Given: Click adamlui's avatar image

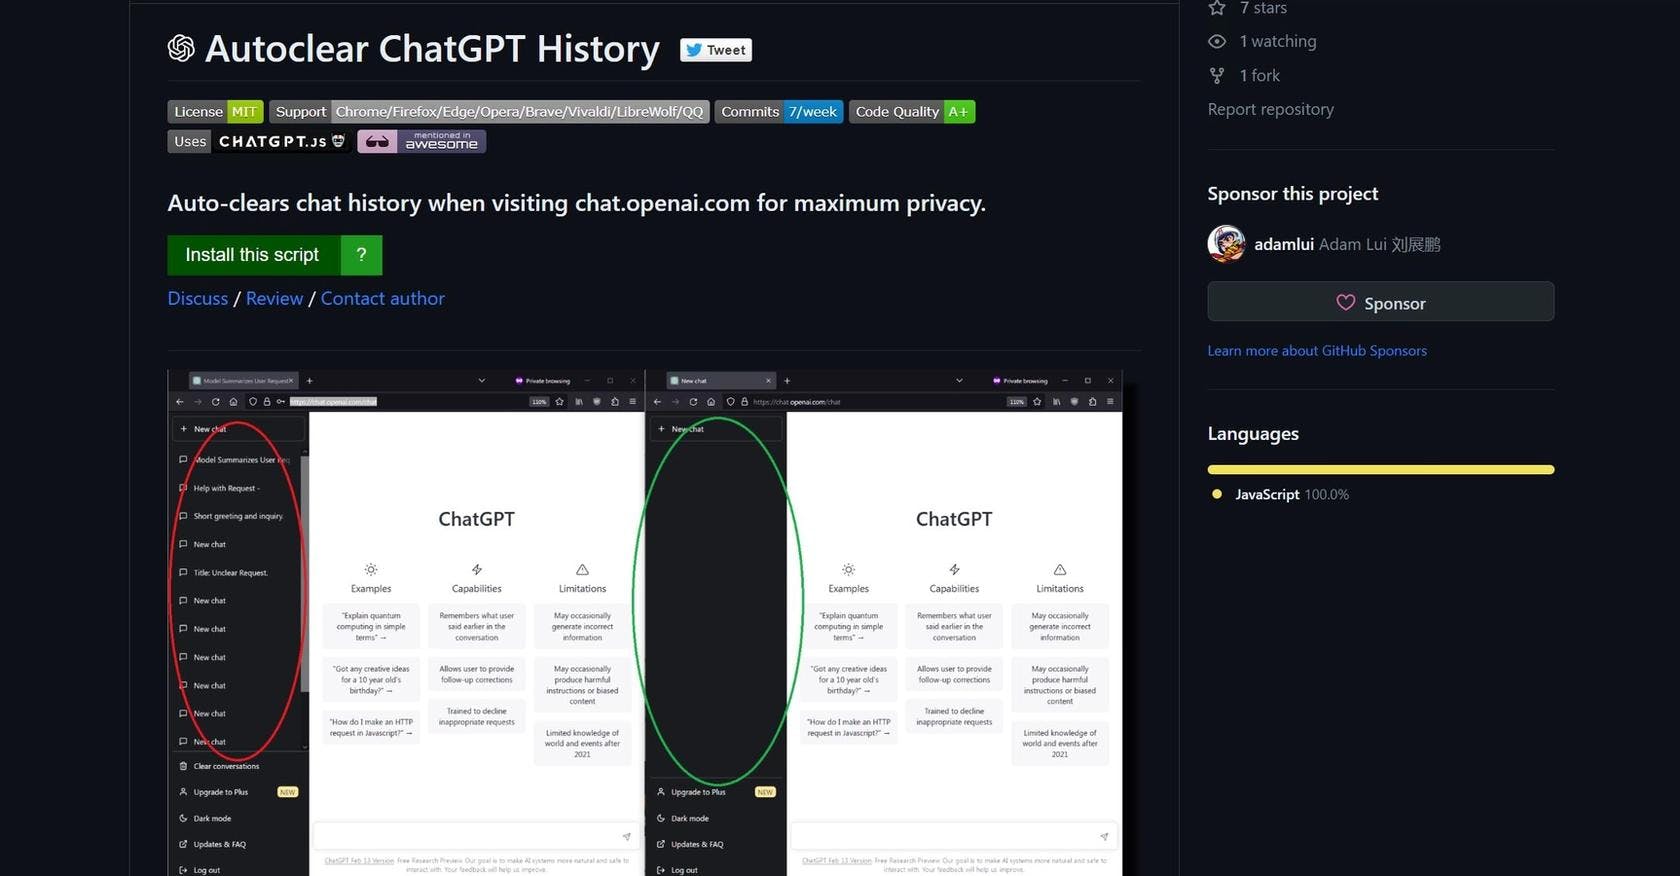Looking at the screenshot, I should click(x=1226, y=244).
